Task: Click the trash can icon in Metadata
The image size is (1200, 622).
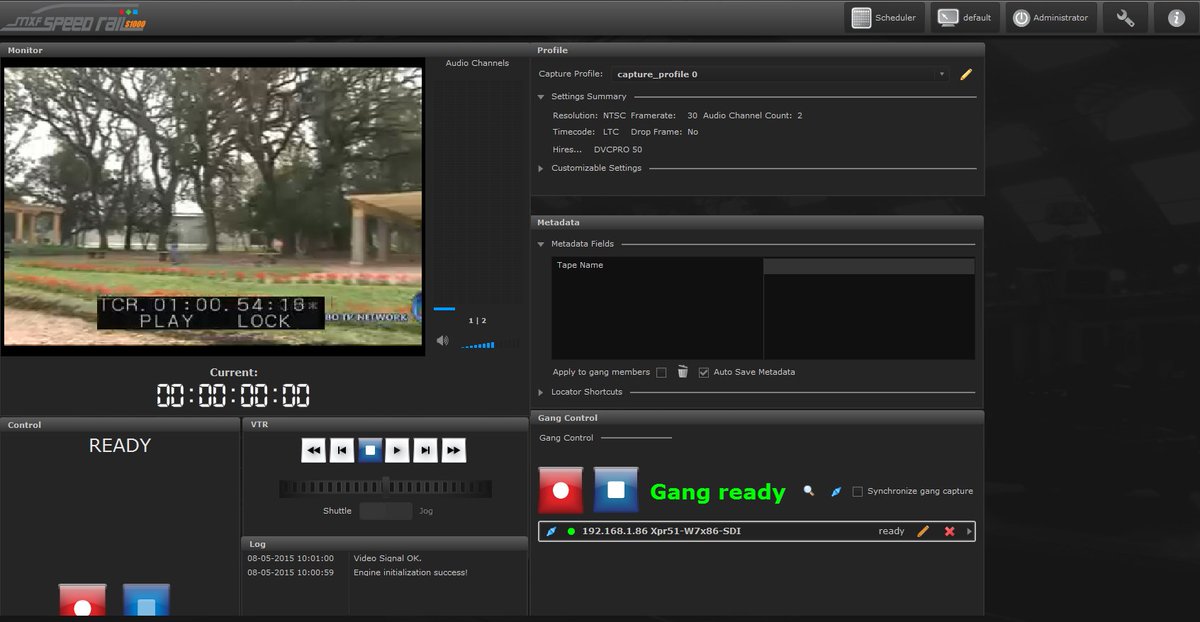Action: pos(683,372)
